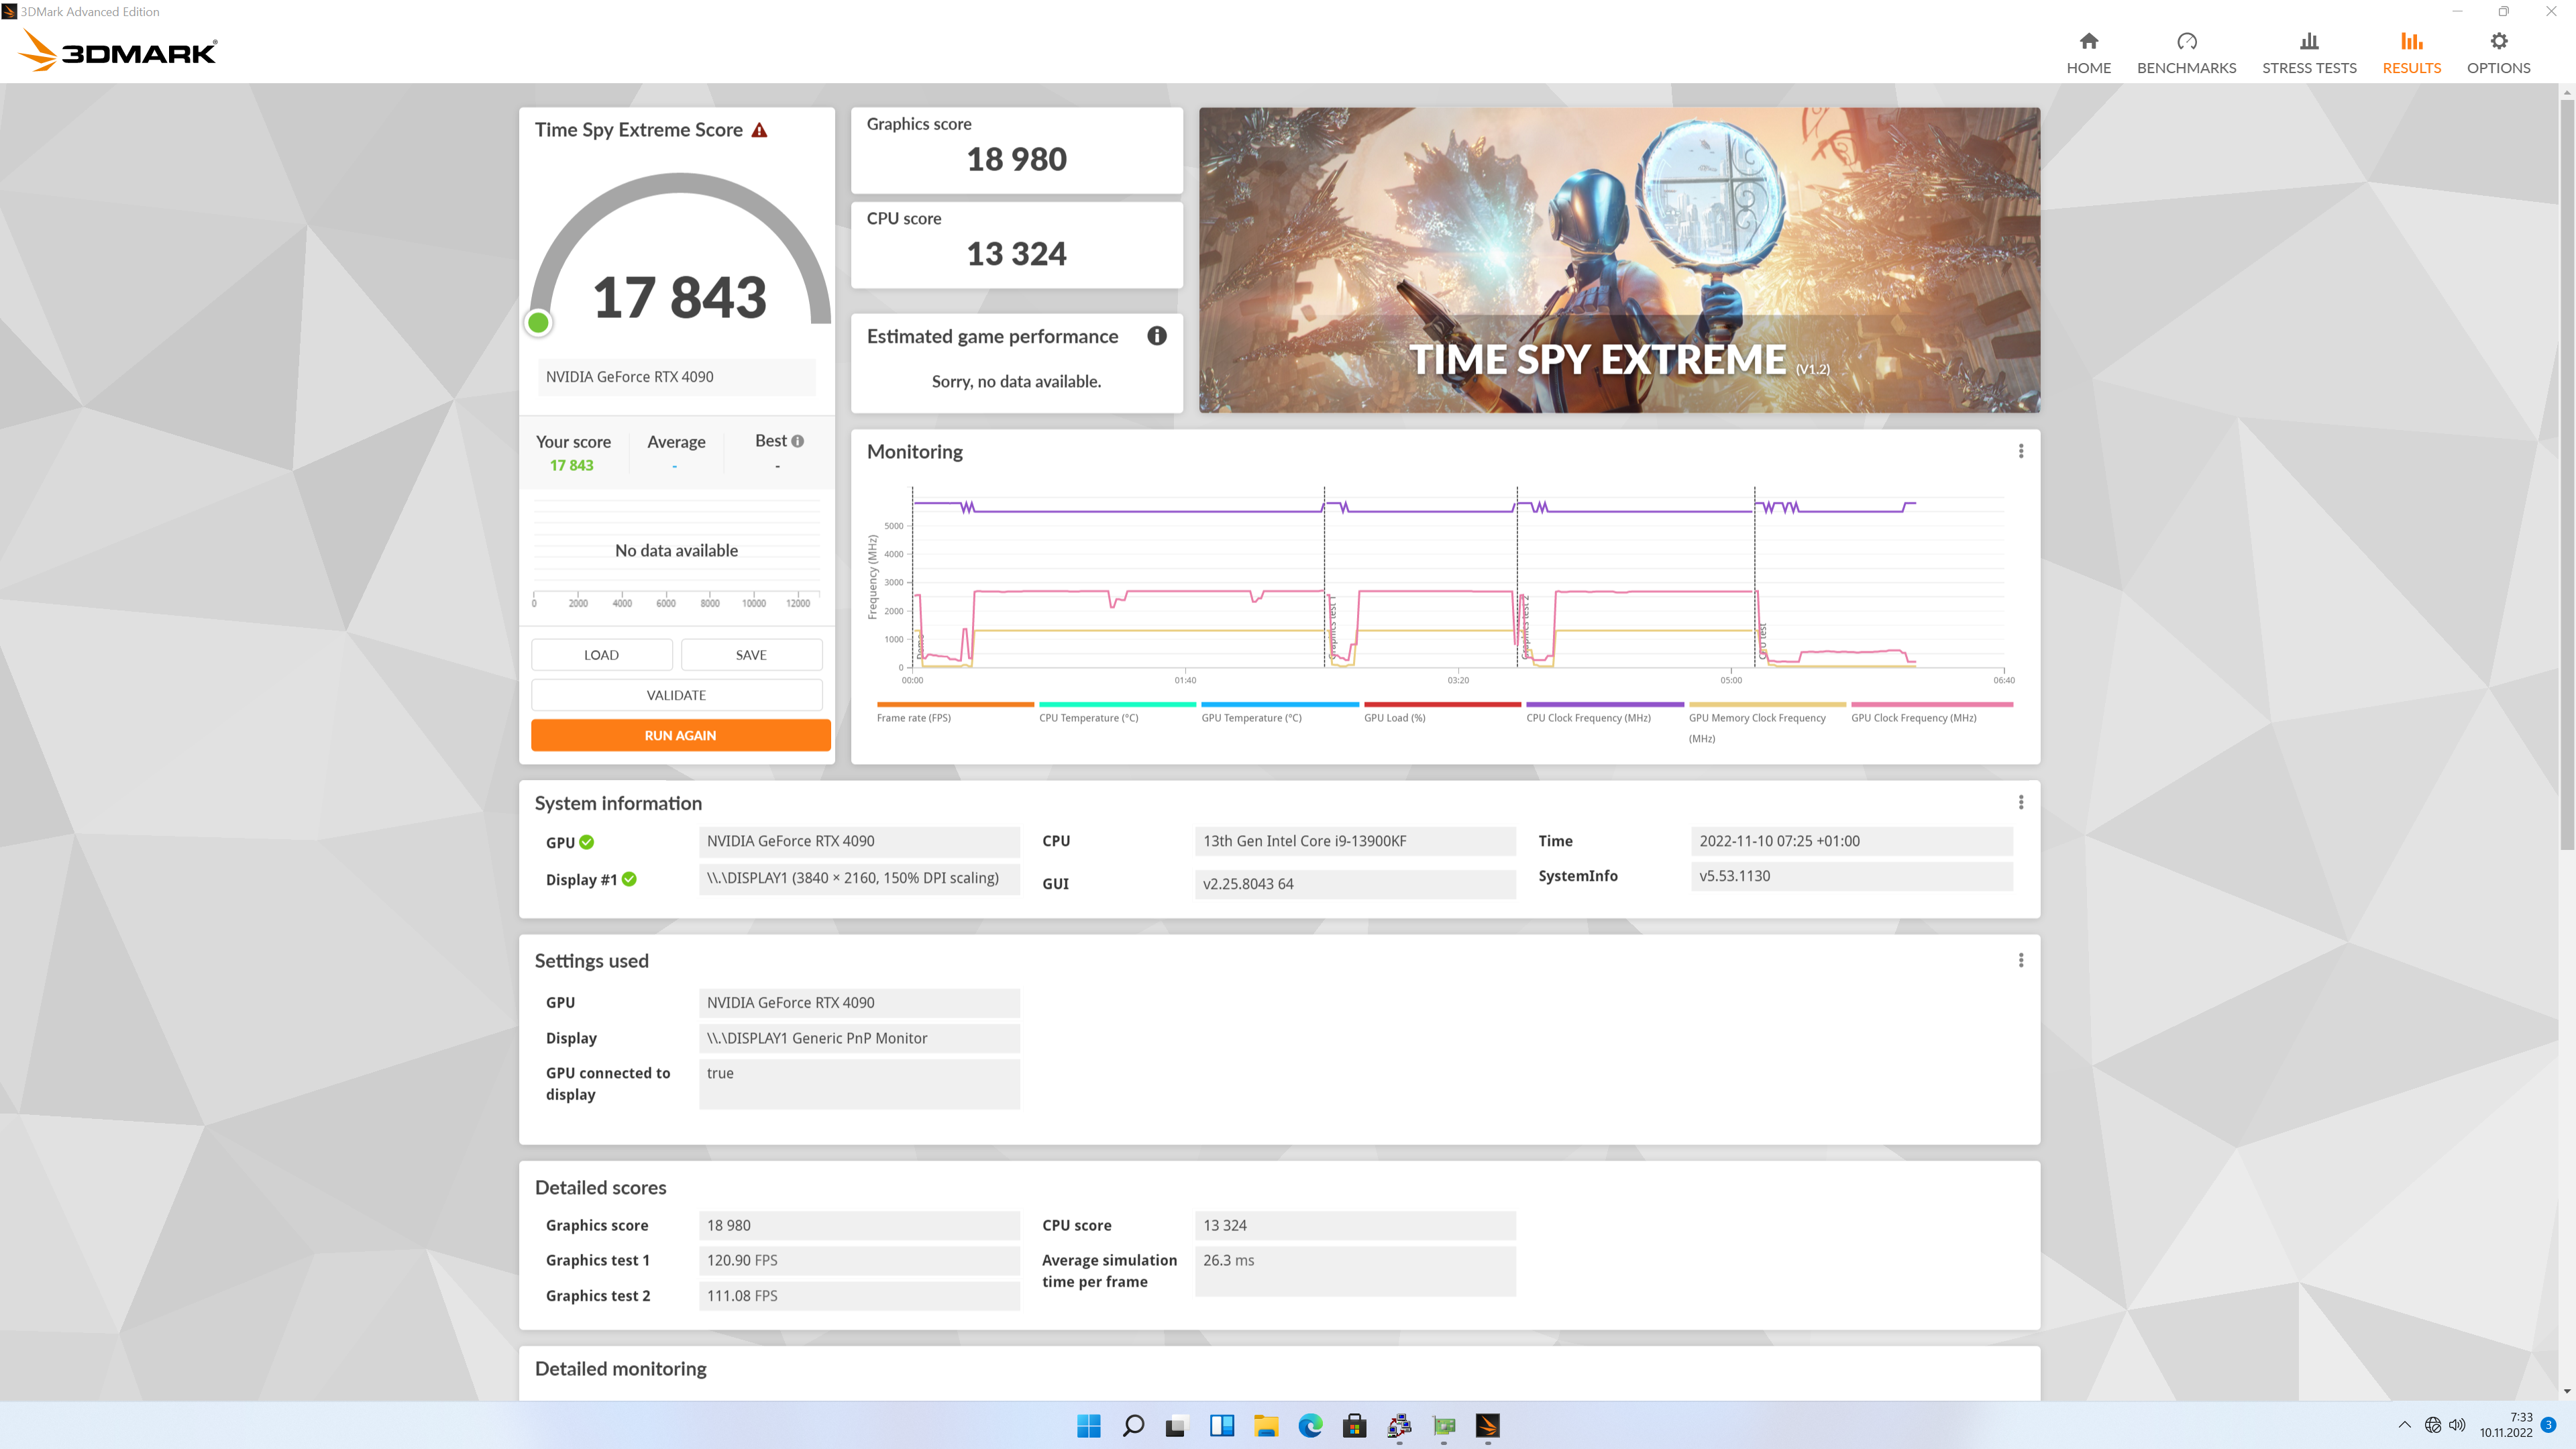The height and width of the screenshot is (1449, 2576).
Task: Click the scrollbar down arrow
Action: pyautogui.click(x=2566, y=1391)
